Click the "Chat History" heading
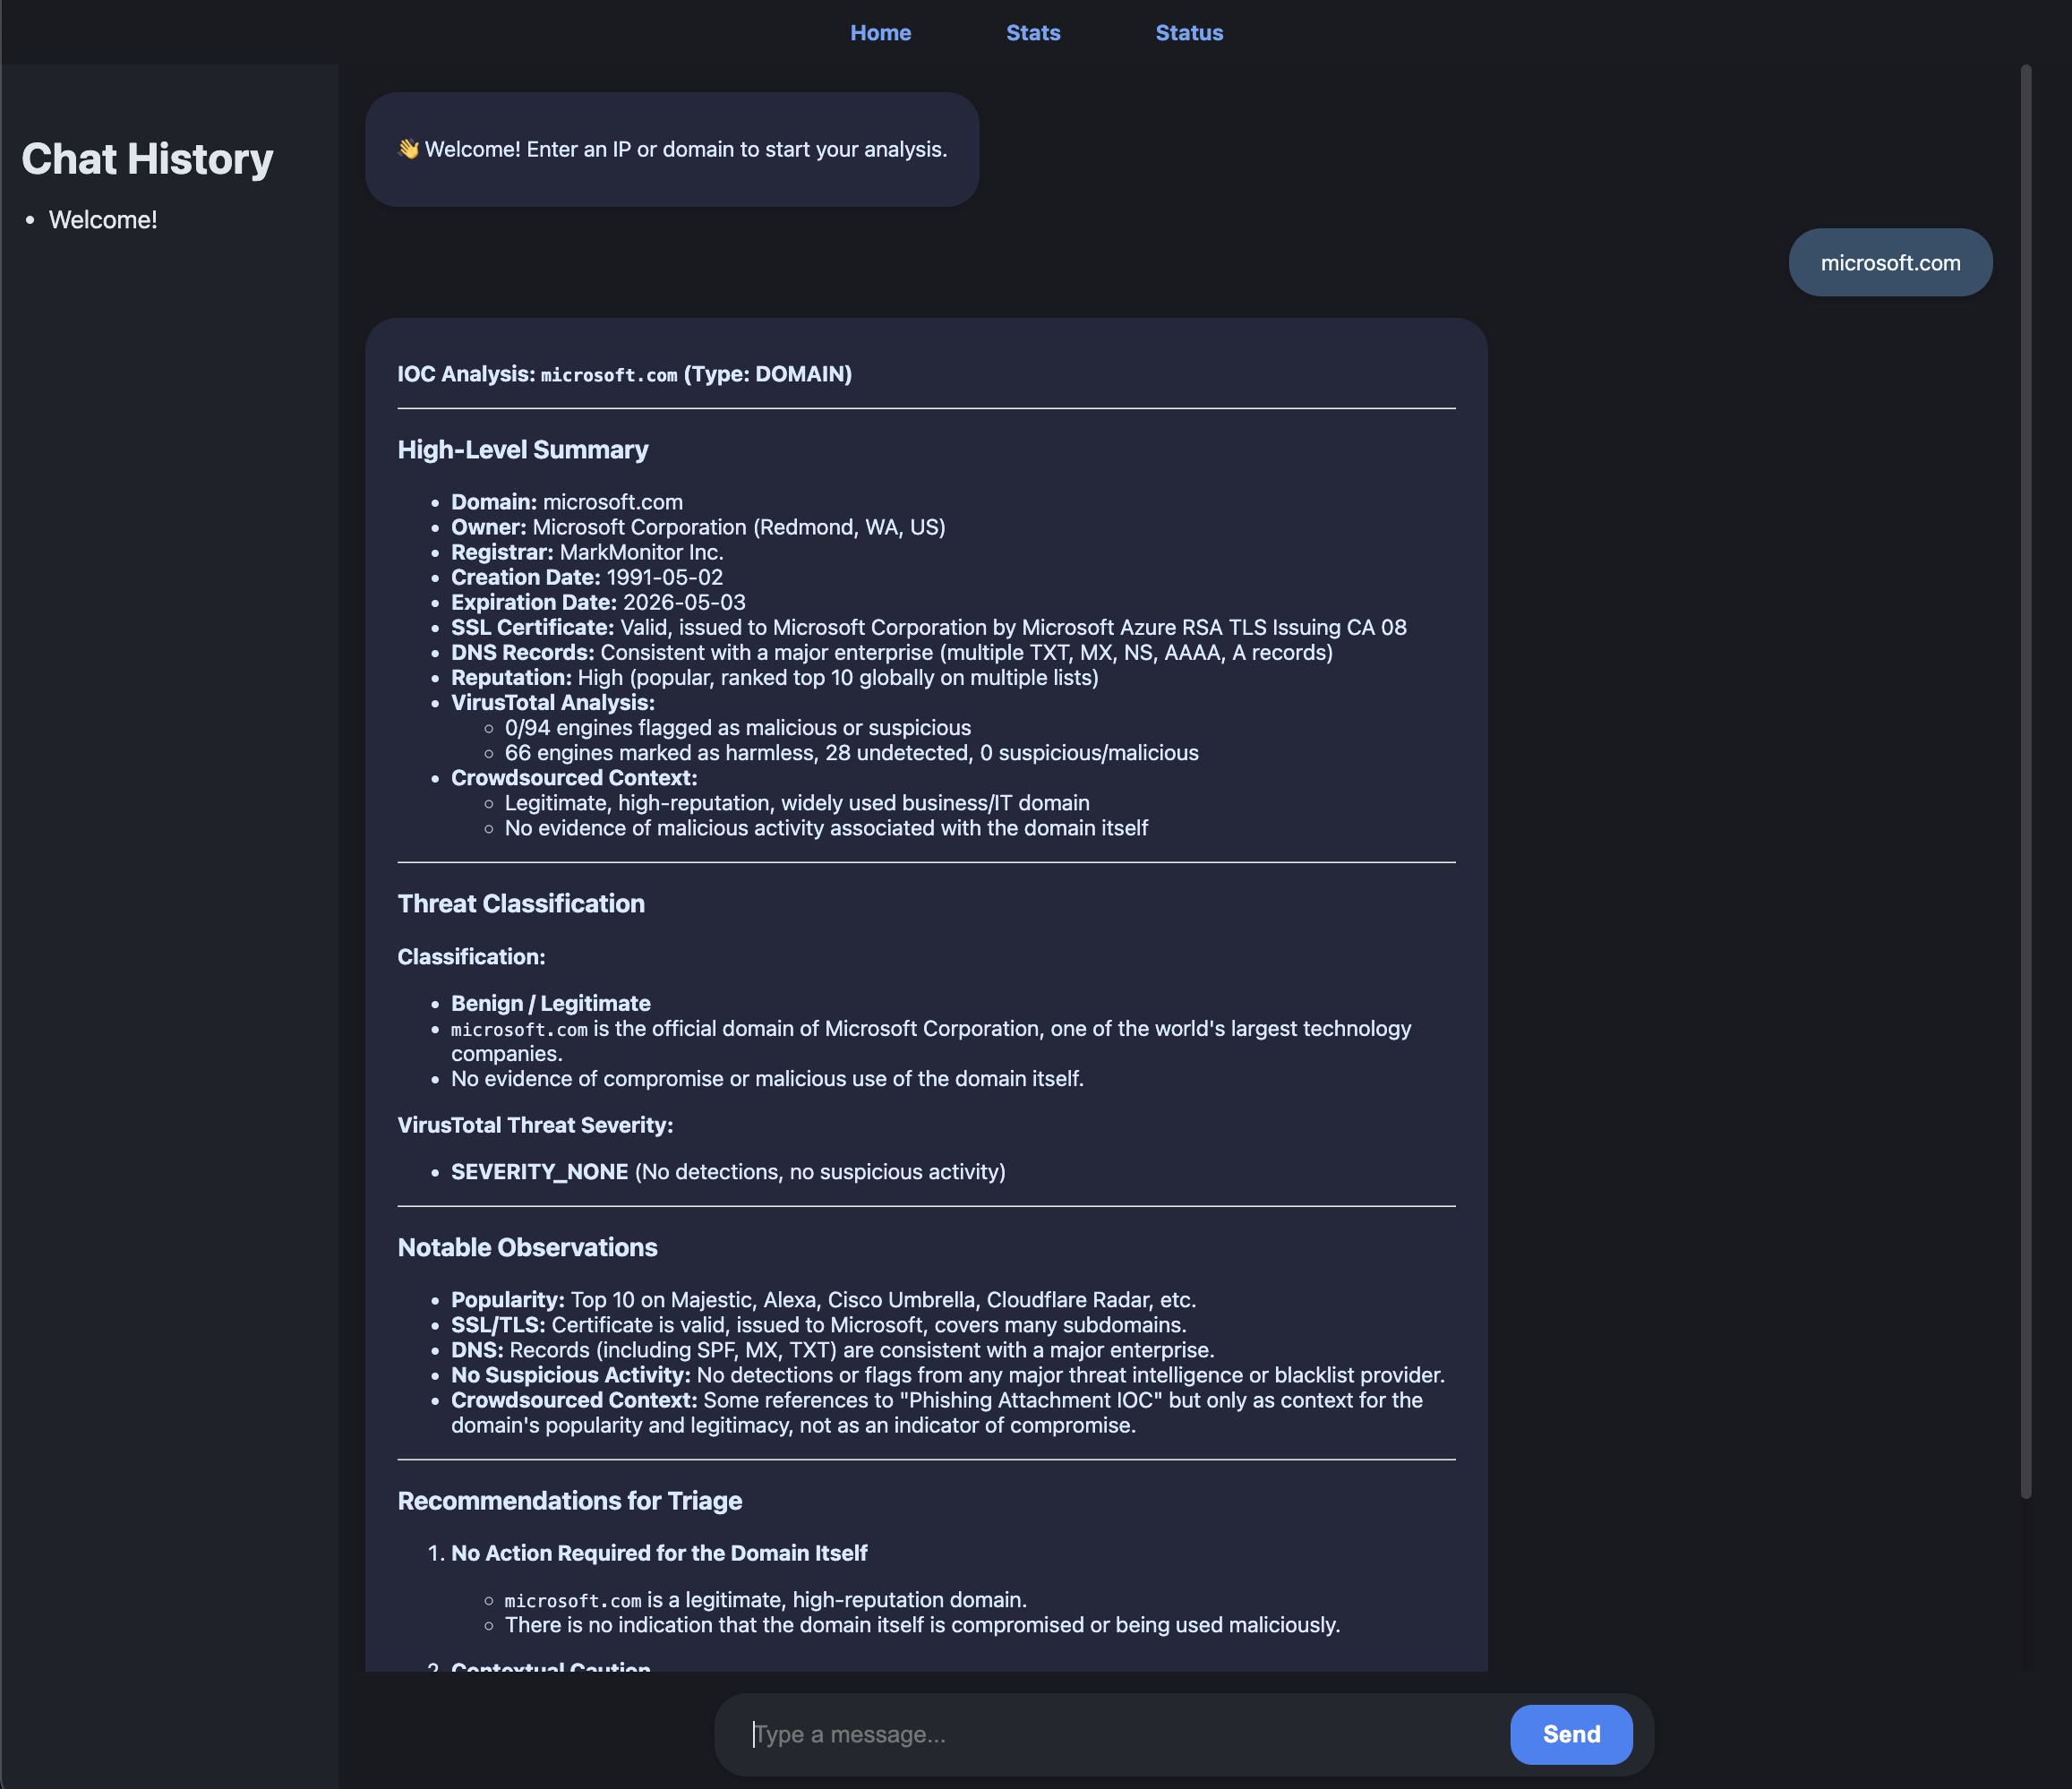 (147, 159)
